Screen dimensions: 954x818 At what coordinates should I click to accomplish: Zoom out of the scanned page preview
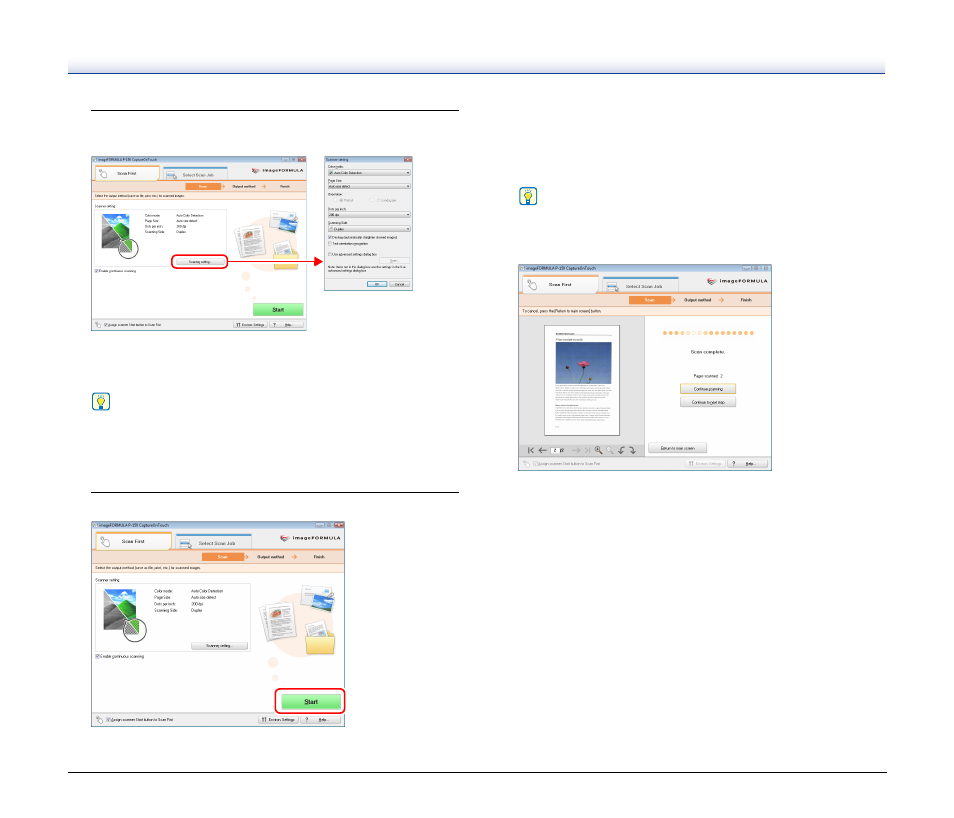tap(610, 450)
